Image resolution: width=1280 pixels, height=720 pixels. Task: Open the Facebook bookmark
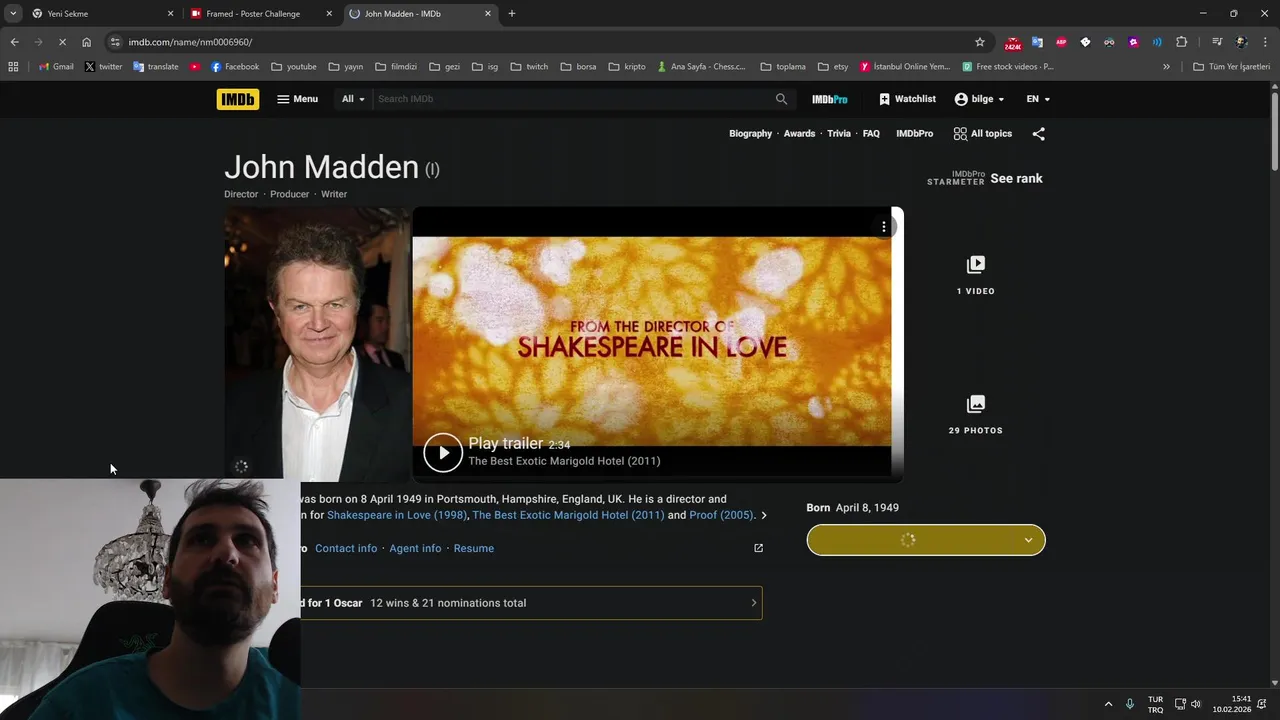[235, 67]
